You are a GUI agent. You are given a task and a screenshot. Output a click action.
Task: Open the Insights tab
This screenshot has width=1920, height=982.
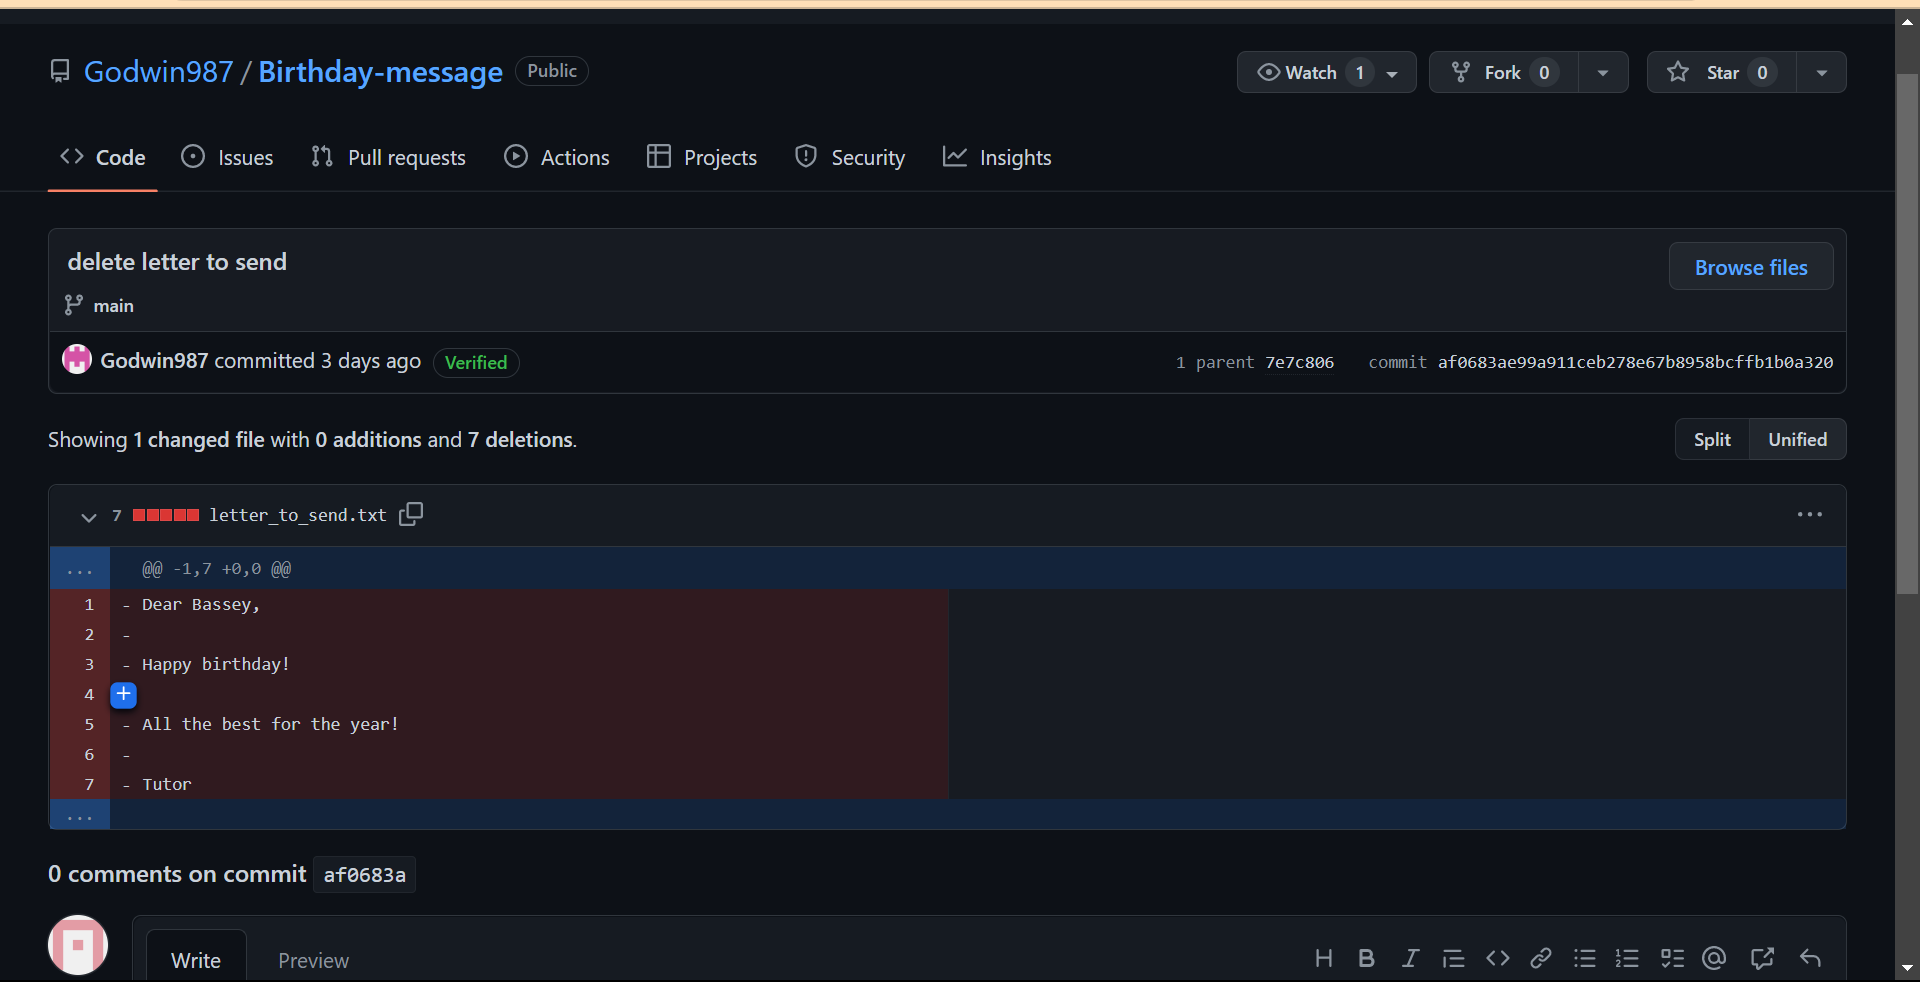point(997,157)
